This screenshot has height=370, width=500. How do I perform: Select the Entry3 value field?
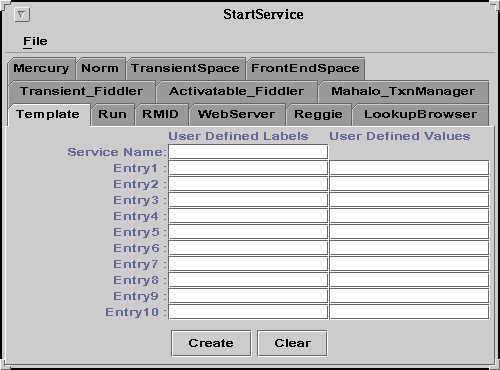(x=409, y=200)
